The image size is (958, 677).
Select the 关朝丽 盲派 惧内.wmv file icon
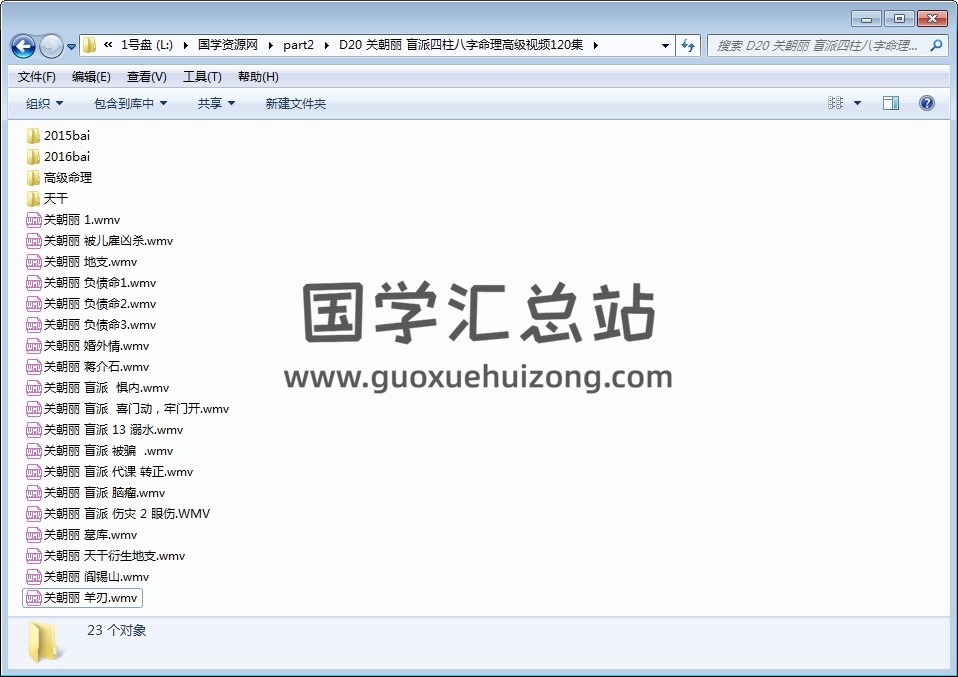pos(34,388)
